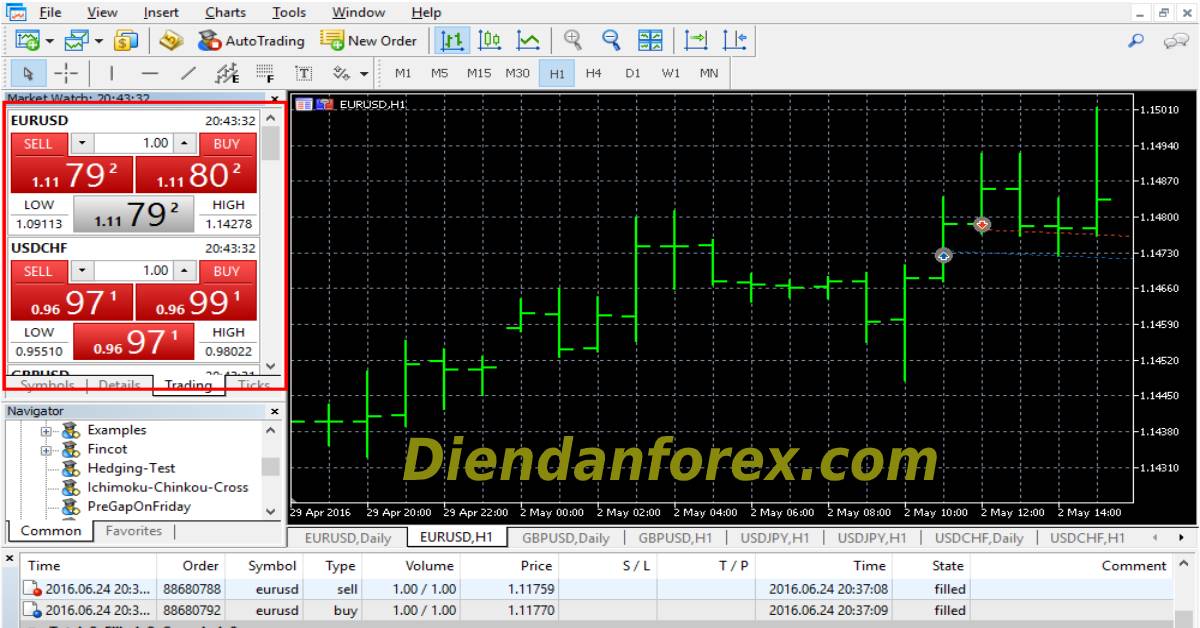Launch MetaEditor from the yellow book icon
The height and width of the screenshot is (628, 1200).
[x=171, y=41]
